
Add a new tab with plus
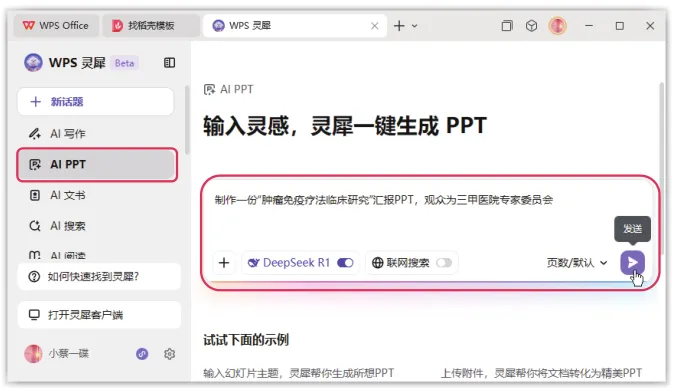point(399,26)
